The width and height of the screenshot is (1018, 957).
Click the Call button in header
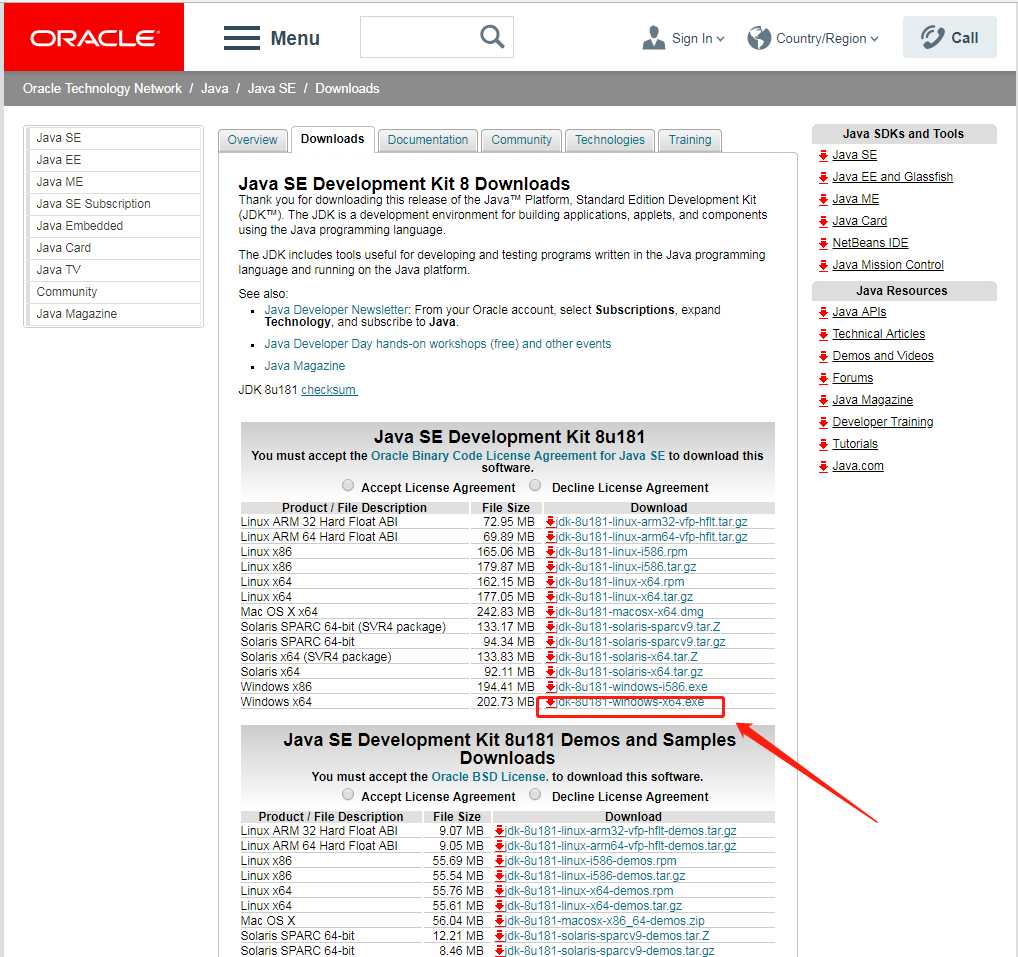tap(949, 38)
